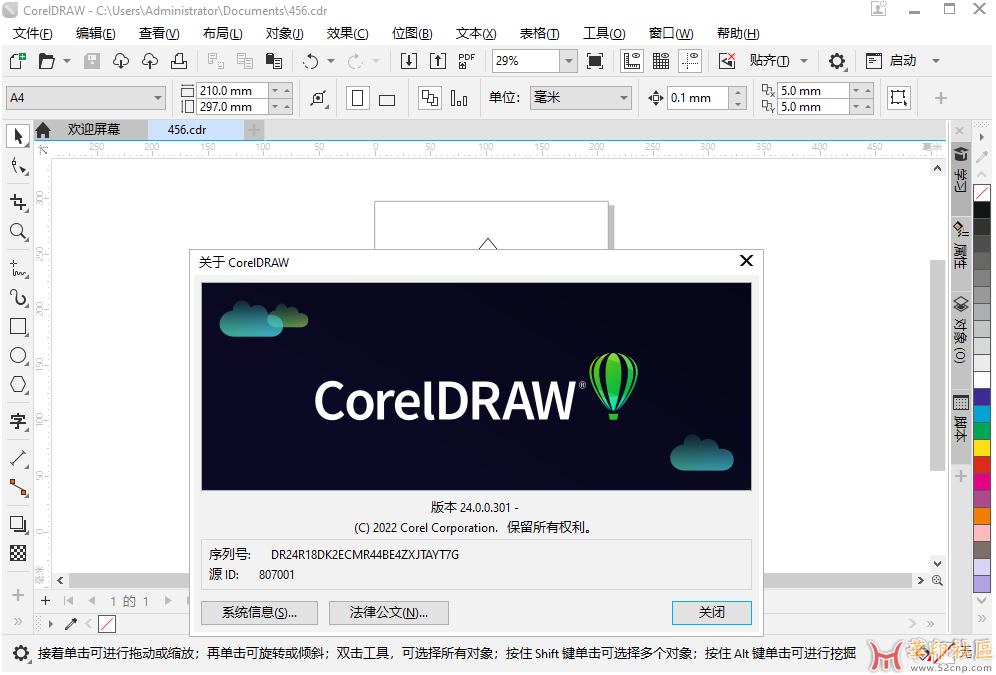This screenshot has height=675, width=996.
Task: Choose the Rectangle tool
Action: [18, 326]
